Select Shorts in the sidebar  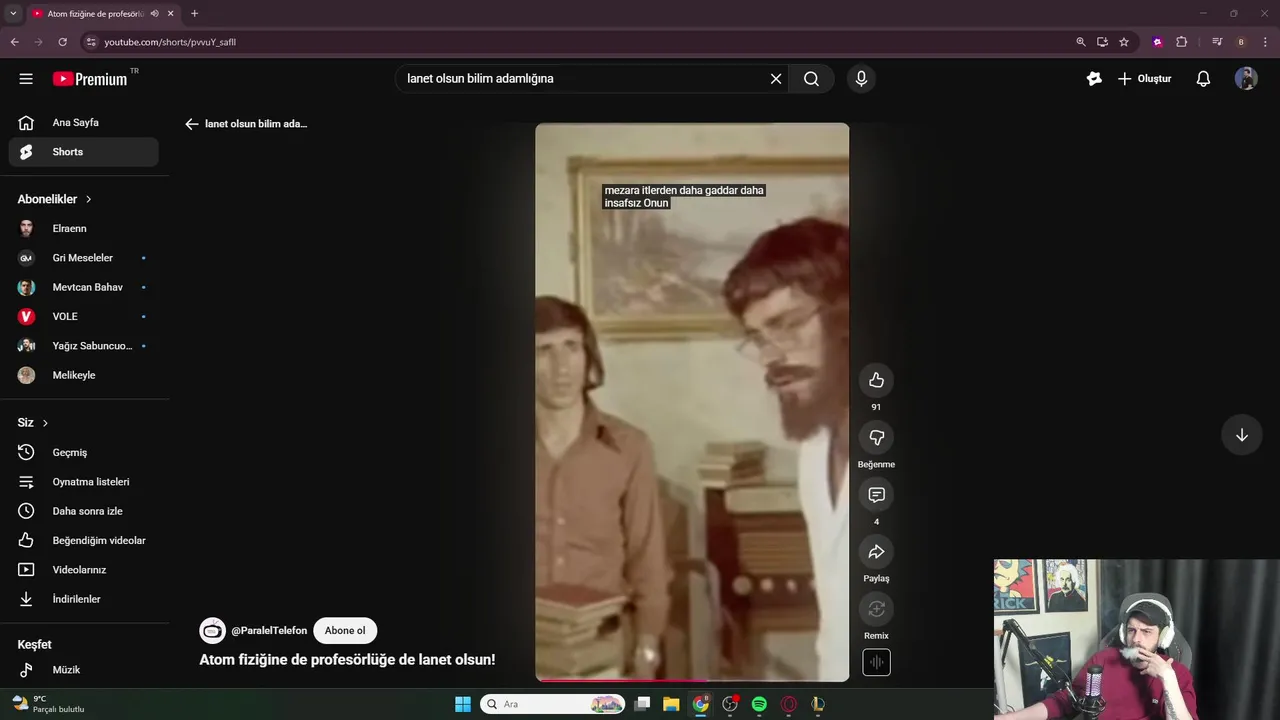84,152
